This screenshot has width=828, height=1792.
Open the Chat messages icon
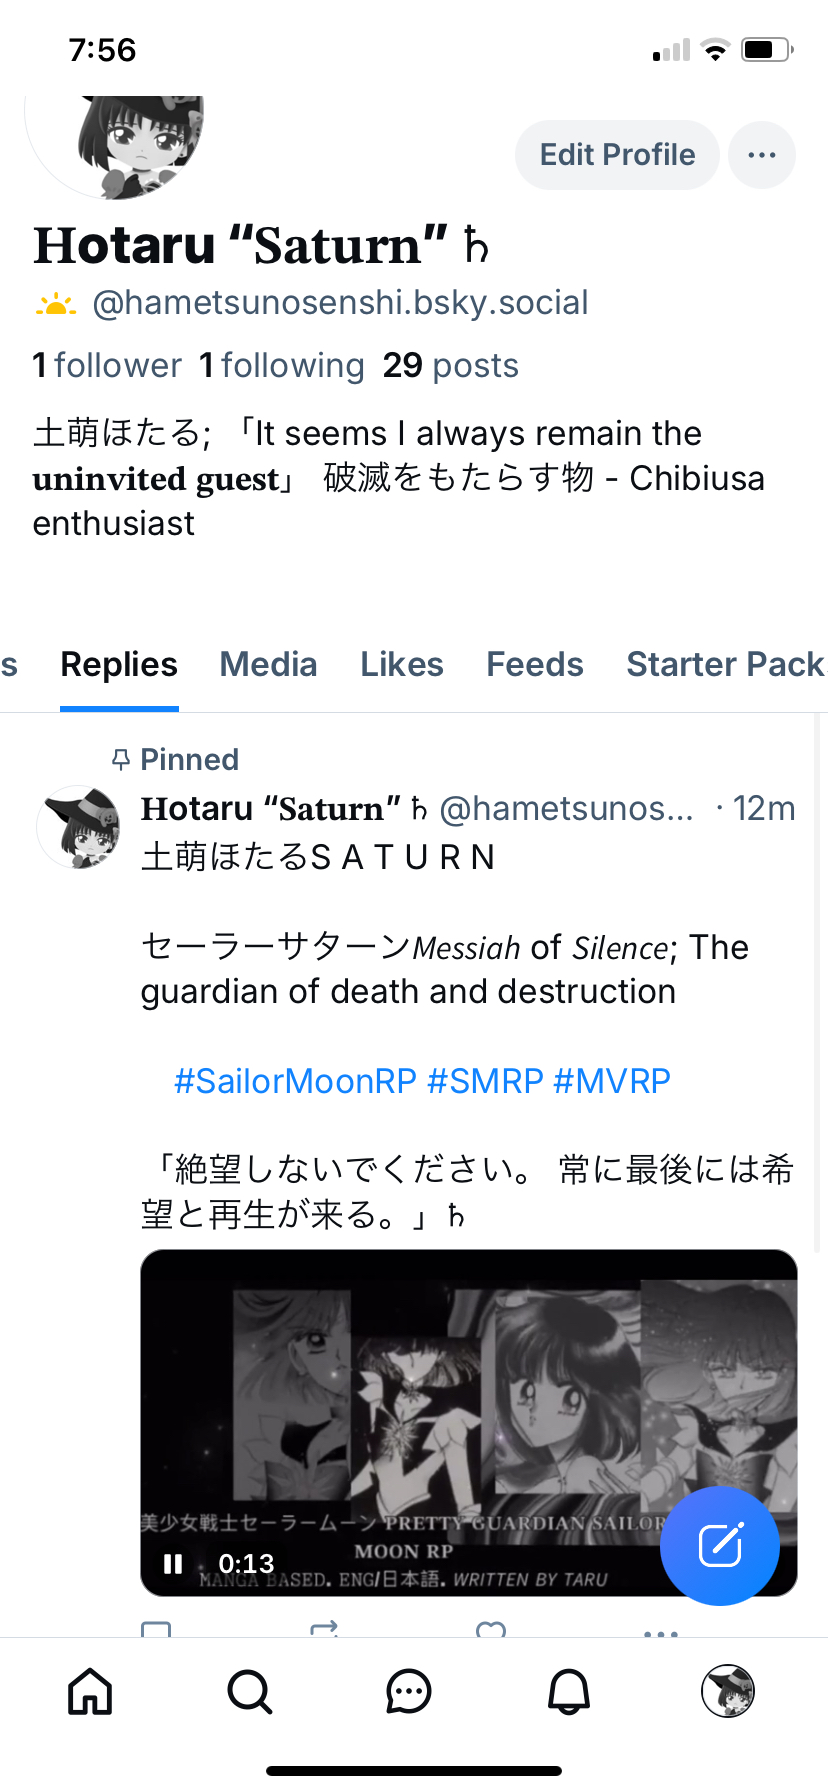(408, 1692)
